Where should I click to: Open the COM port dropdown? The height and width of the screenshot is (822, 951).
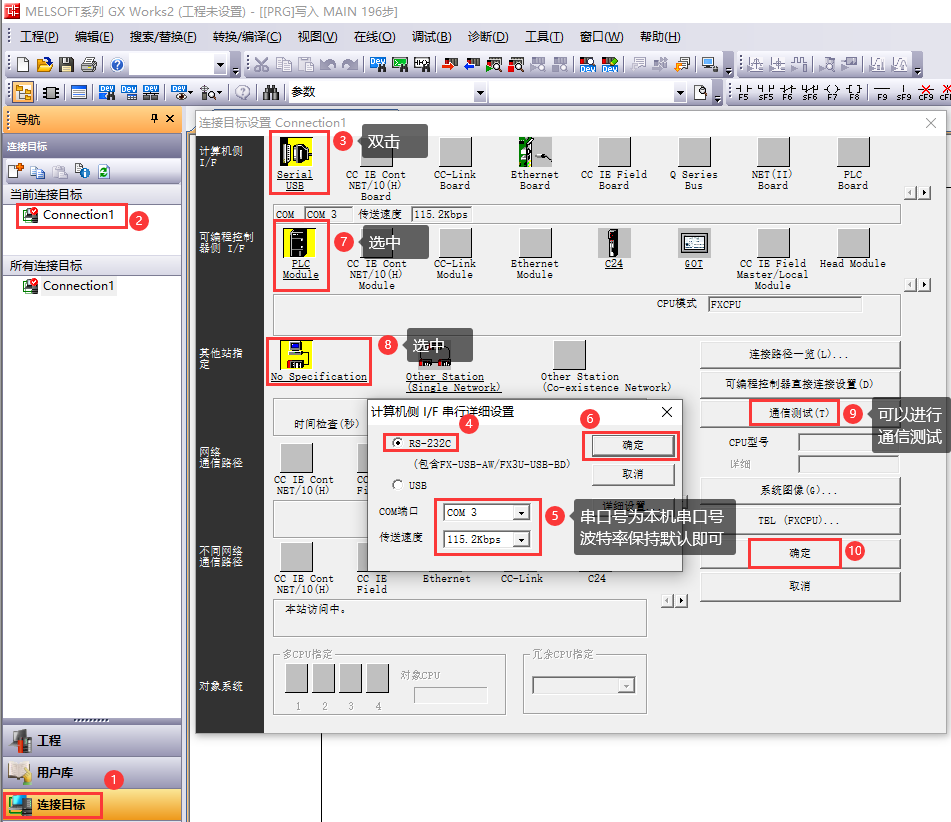coord(521,513)
